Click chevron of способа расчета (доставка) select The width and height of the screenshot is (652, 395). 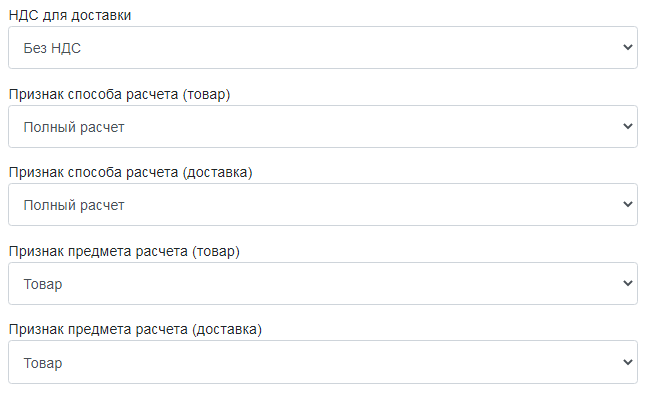pyautogui.click(x=628, y=204)
